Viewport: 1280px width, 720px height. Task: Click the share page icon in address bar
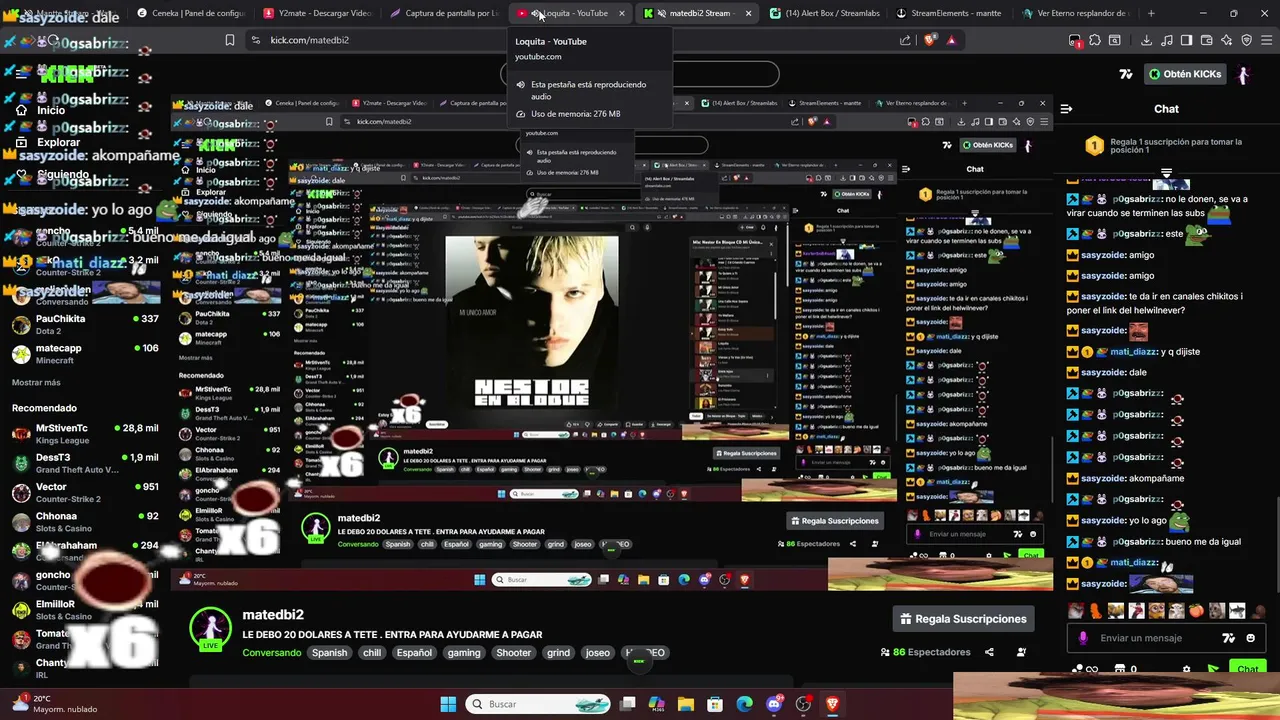tap(905, 40)
